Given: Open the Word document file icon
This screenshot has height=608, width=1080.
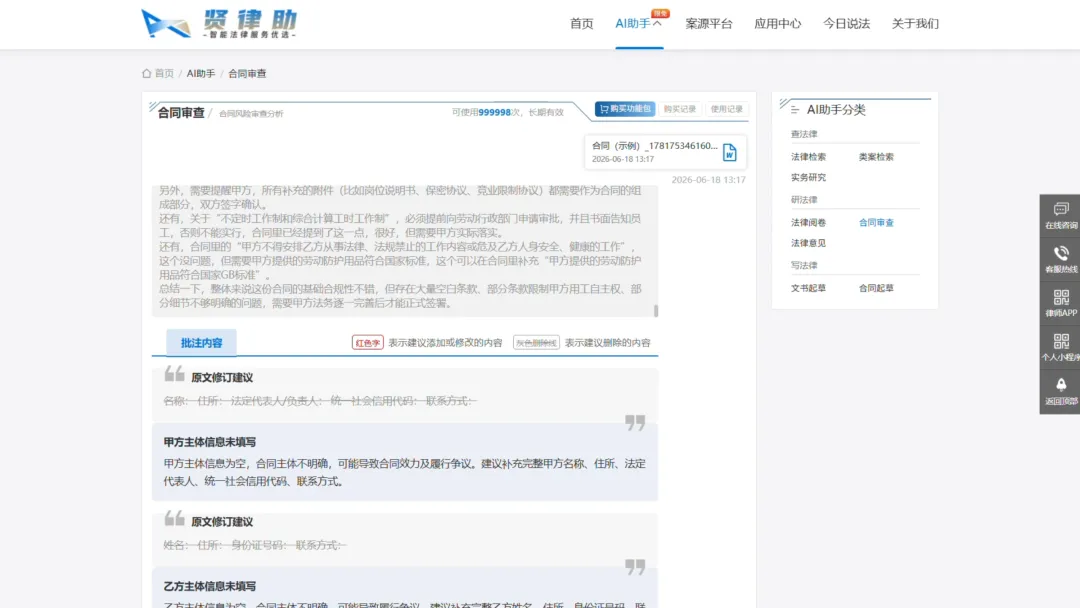Looking at the screenshot, I should click(x=729, y=152).
